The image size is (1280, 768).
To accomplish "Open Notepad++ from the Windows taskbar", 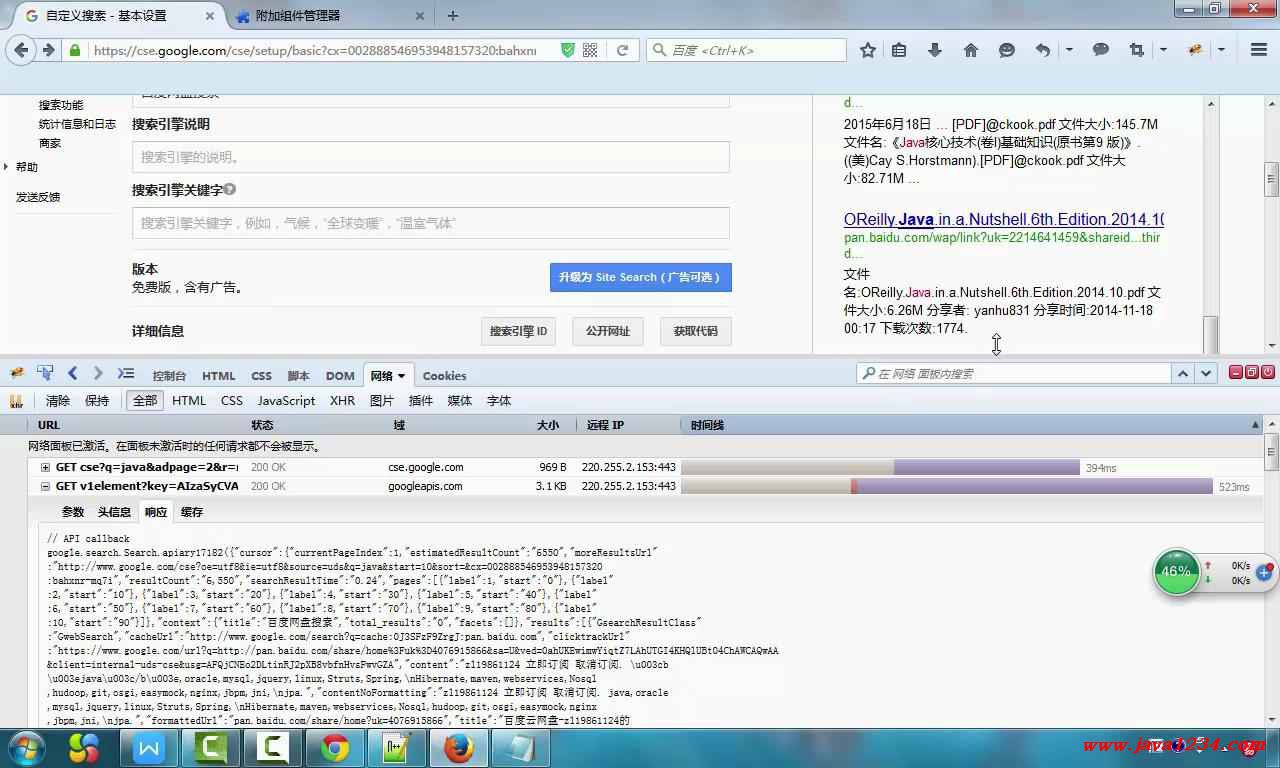I will coord(397,747).
